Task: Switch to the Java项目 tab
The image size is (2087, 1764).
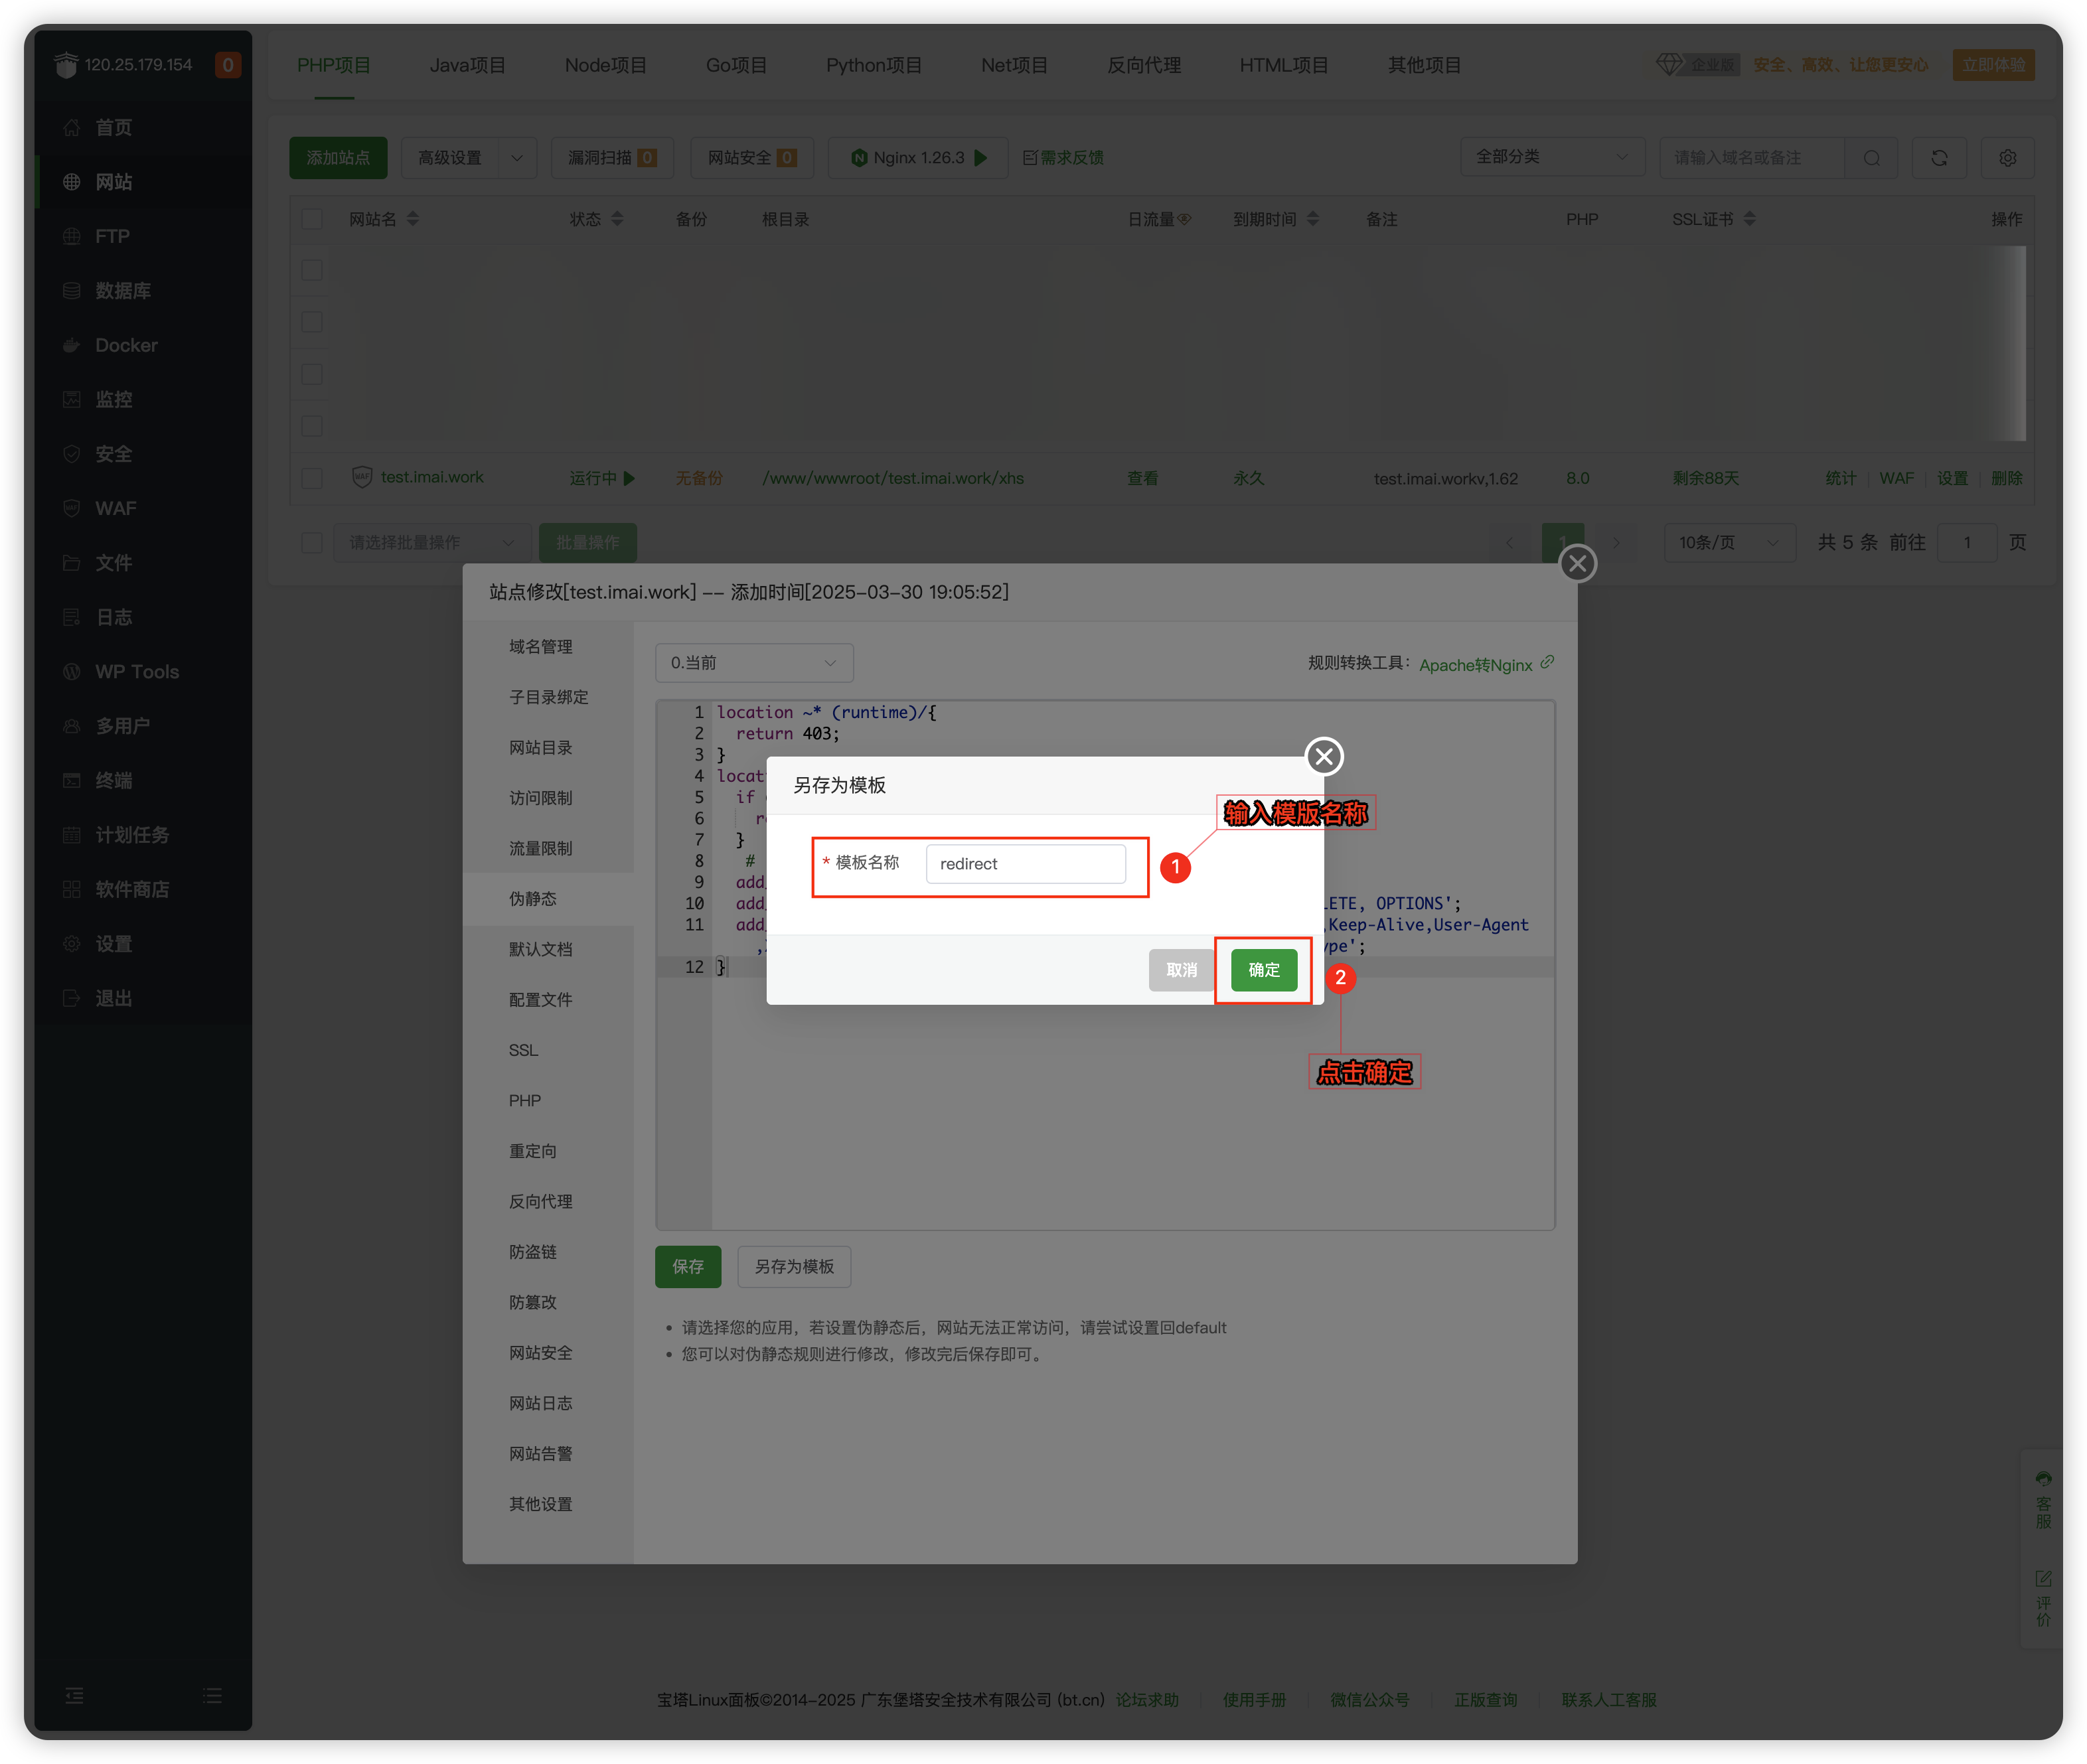Action: tap(467, 65)
